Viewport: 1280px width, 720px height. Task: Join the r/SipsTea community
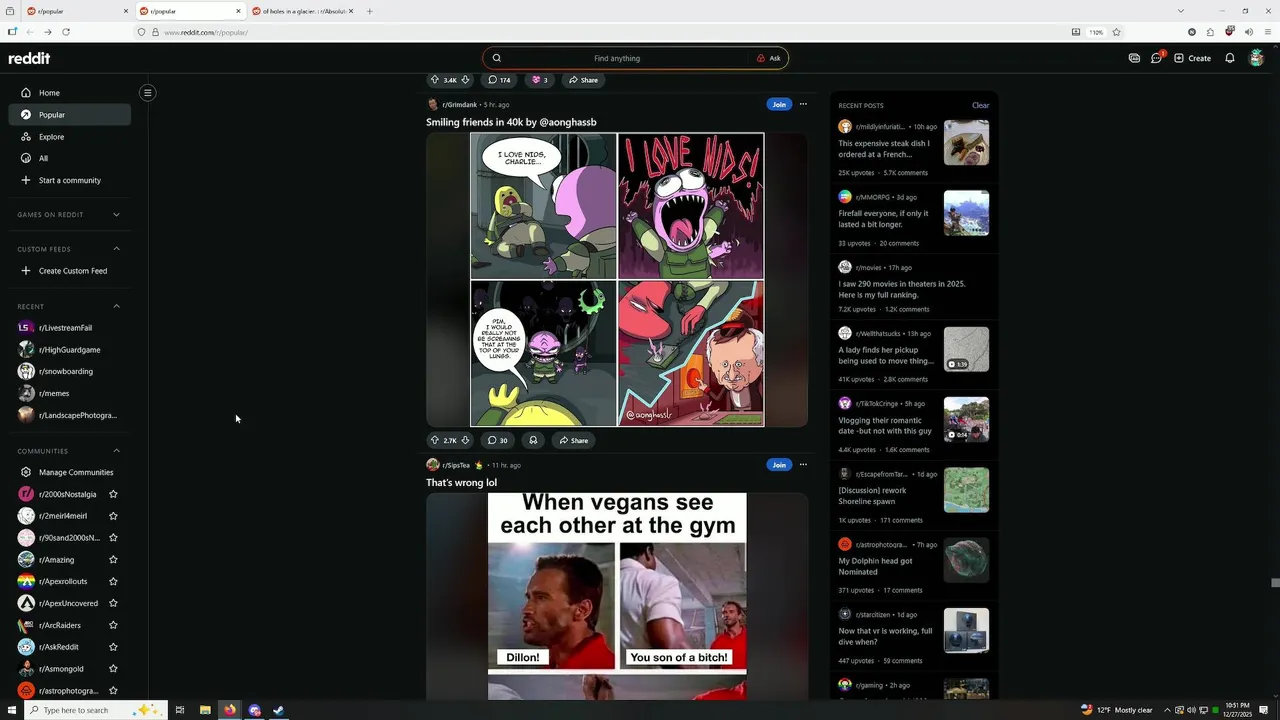point(779,465)
